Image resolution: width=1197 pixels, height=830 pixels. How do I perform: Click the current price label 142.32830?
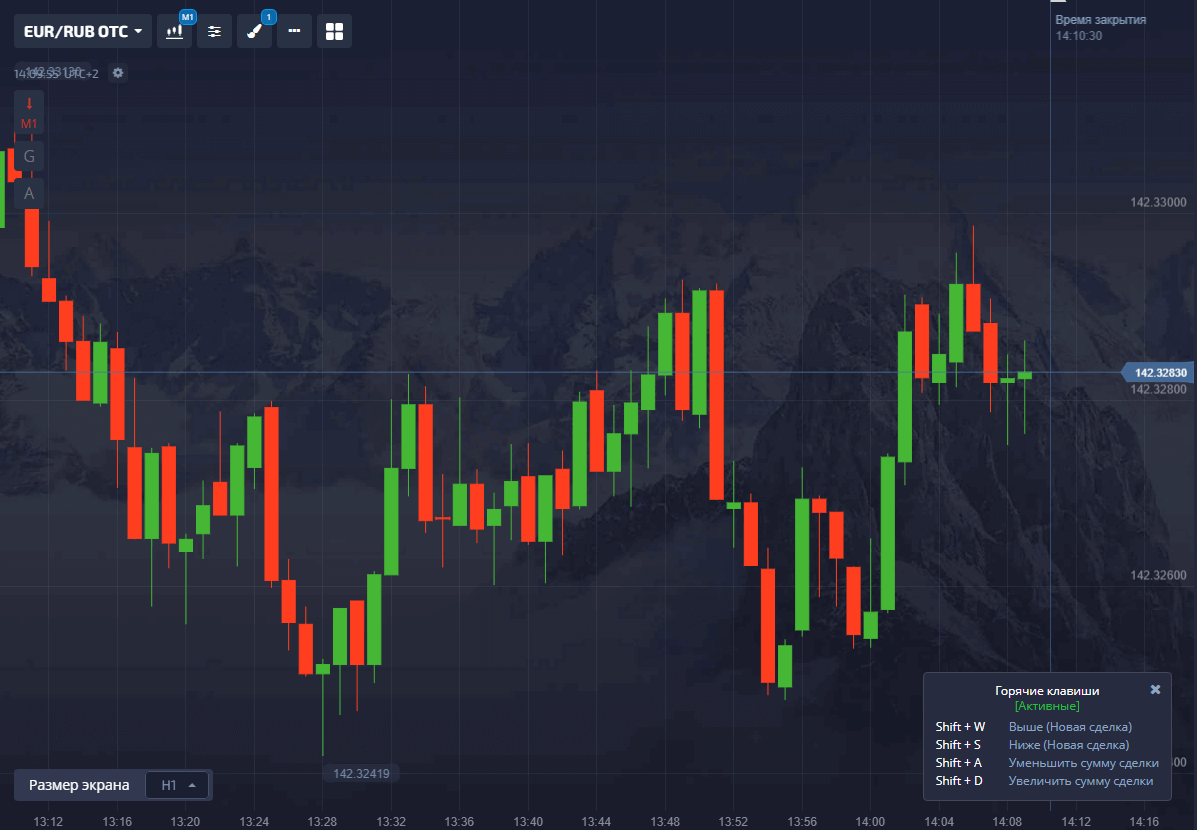(x=1160, y=373)
